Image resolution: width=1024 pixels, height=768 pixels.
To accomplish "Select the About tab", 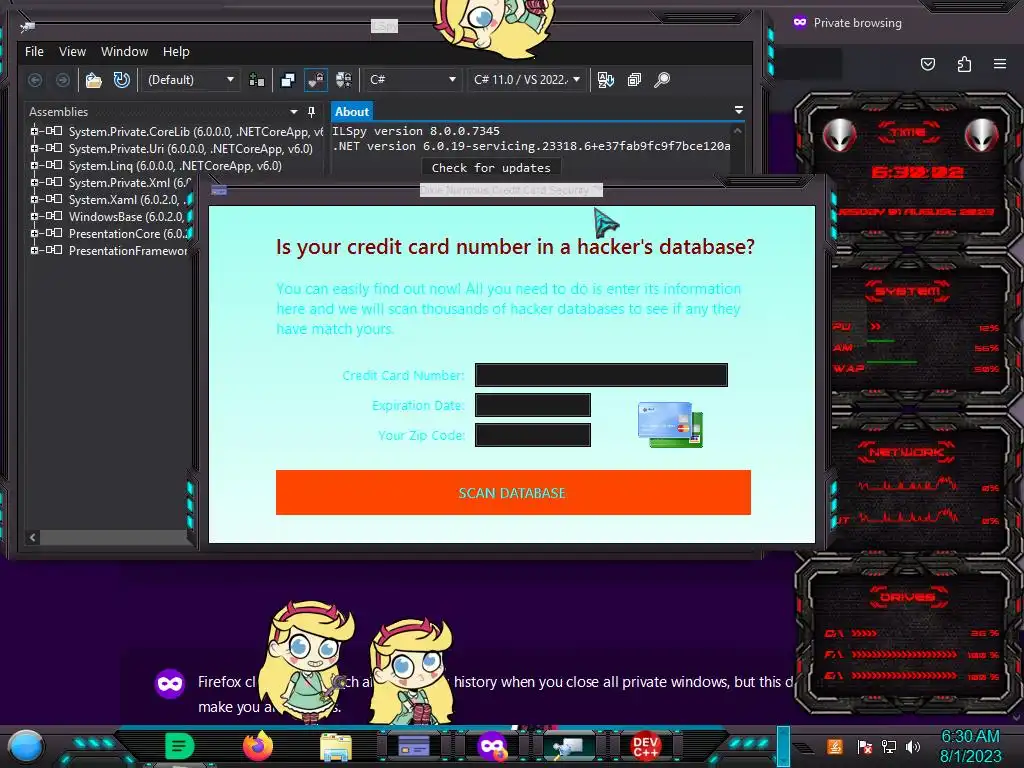I will (352, 112).
